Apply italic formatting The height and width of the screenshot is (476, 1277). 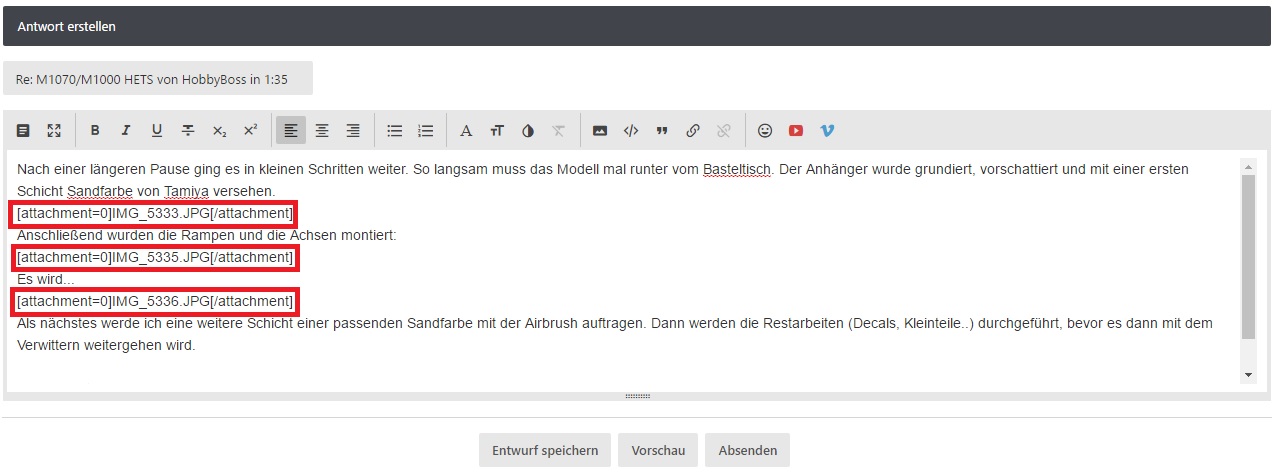(x=126, y=130)
